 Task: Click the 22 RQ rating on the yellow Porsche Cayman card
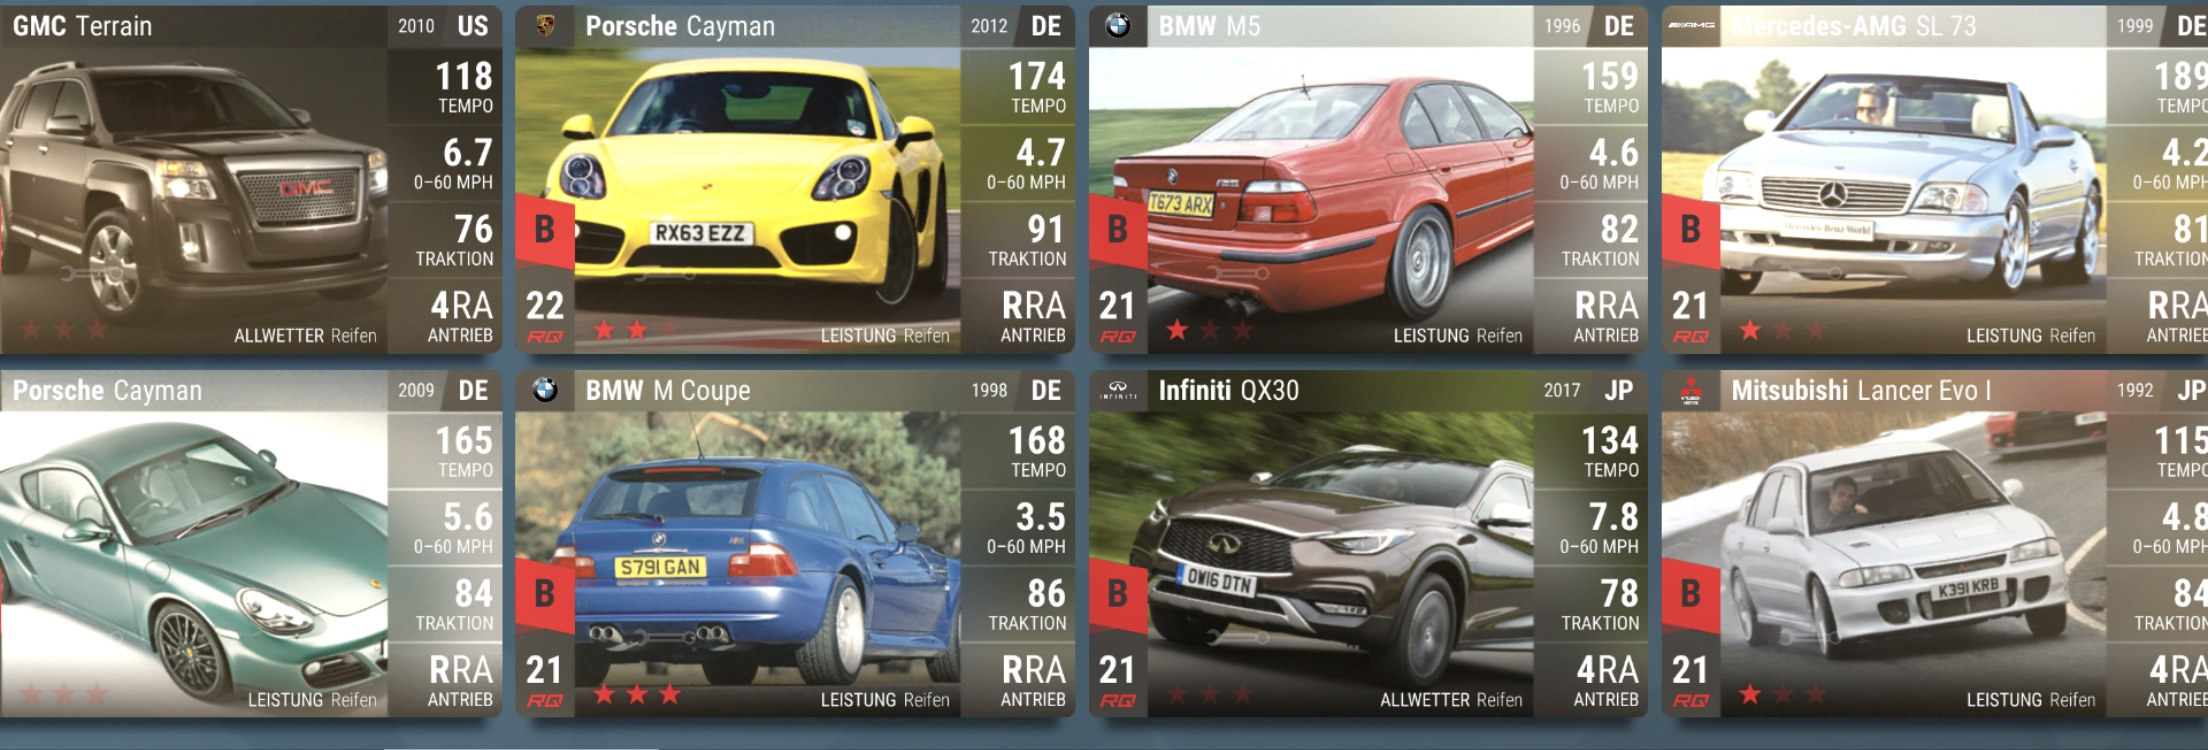click(x=545, y=315)
